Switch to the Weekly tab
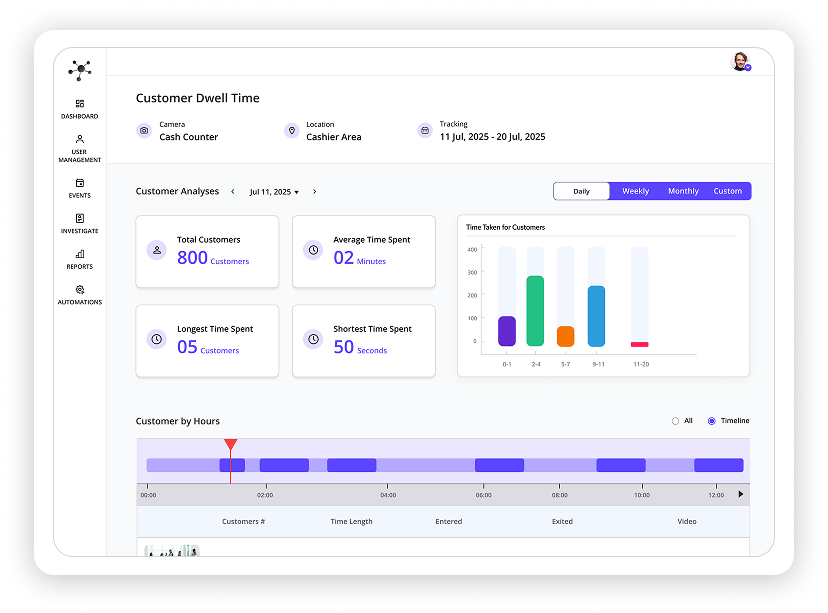Screen dimensions: 828x613 coord(635,191)
